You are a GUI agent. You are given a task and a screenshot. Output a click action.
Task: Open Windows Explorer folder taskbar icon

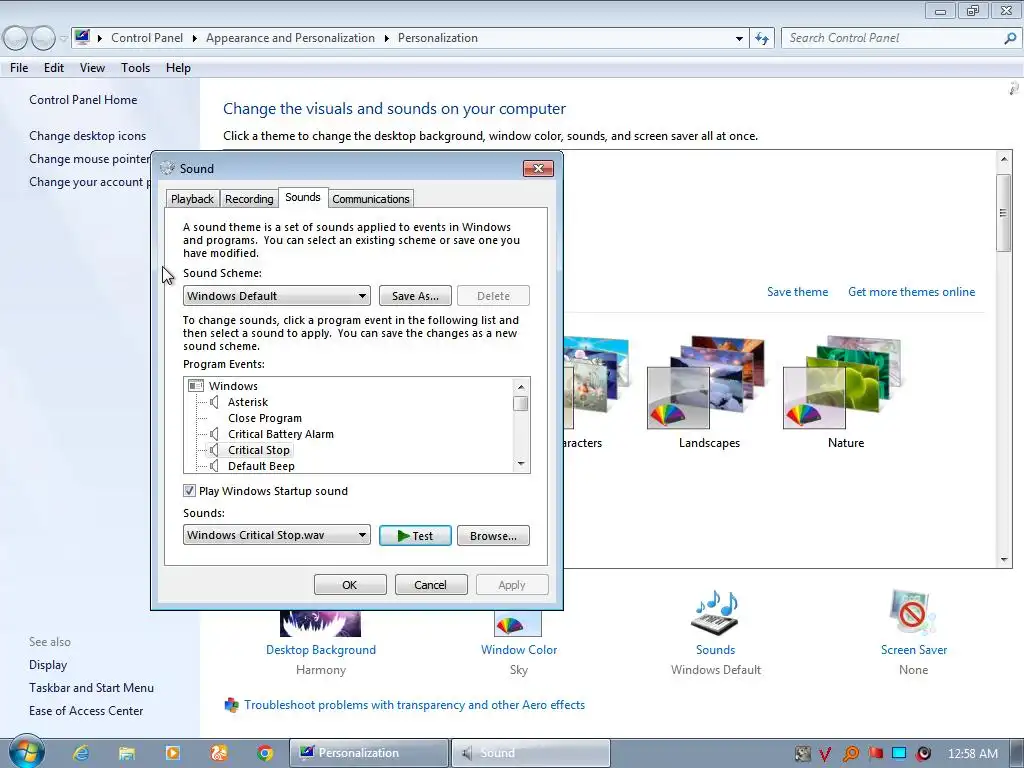[127, 753]
